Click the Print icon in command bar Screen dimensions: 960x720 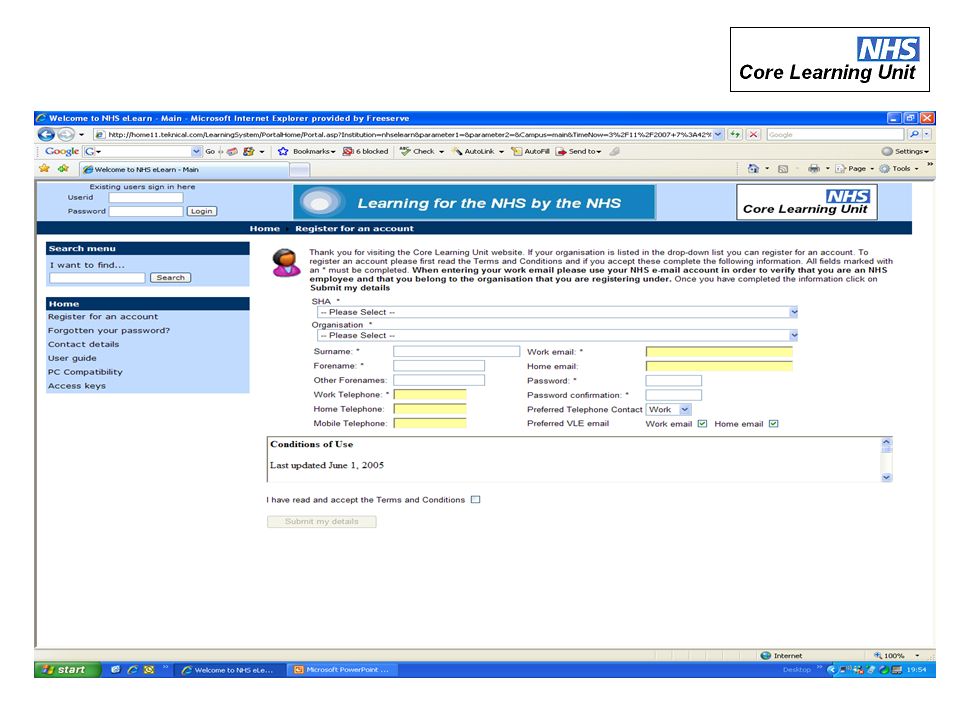tap(814, 168)
